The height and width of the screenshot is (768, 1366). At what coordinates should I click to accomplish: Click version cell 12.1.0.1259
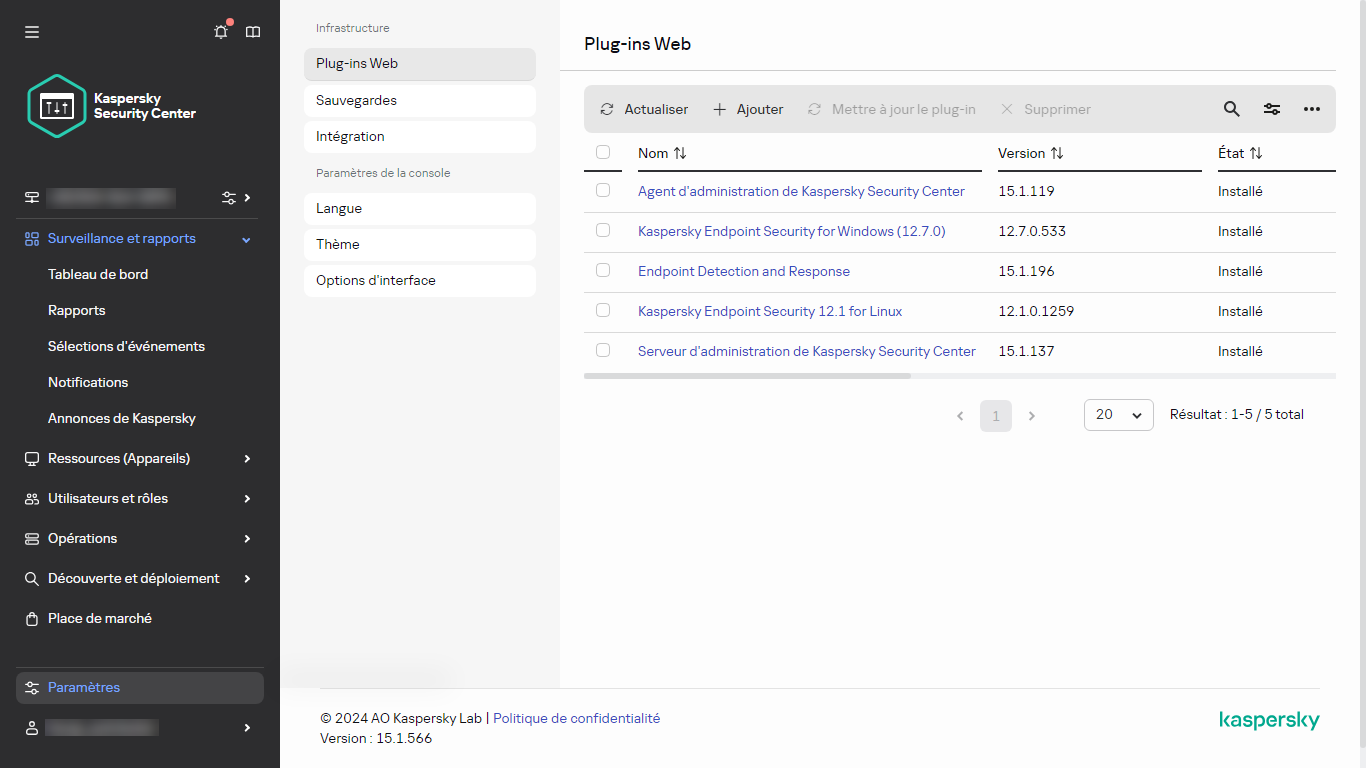click(x=1036, y=311)
